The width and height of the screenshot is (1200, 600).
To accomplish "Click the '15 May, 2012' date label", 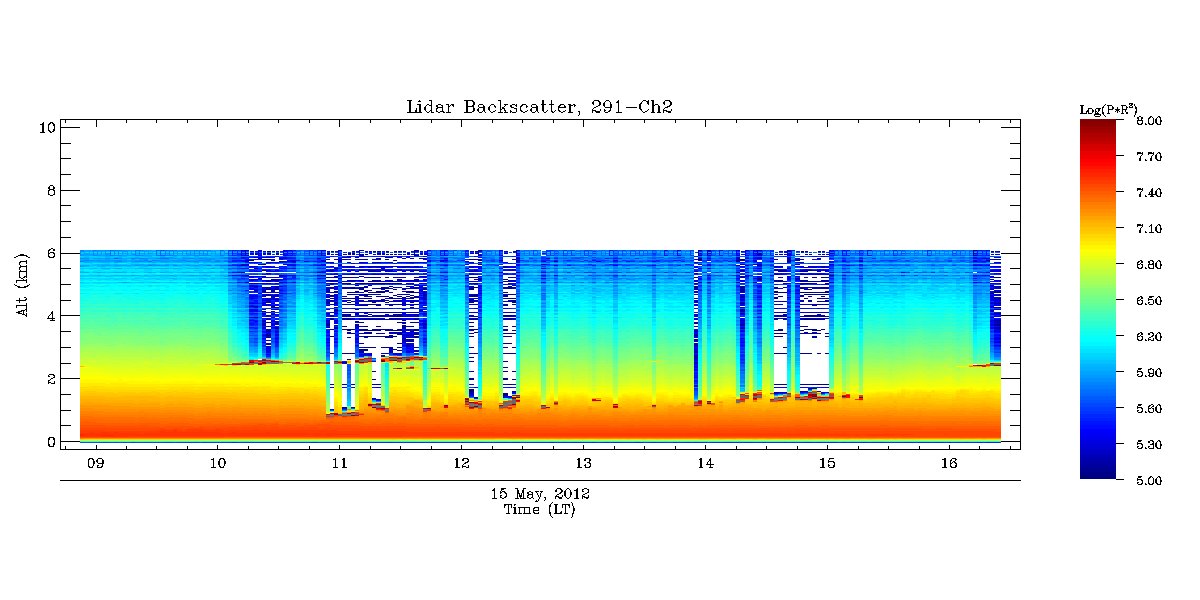I will [x=540, y=495].
